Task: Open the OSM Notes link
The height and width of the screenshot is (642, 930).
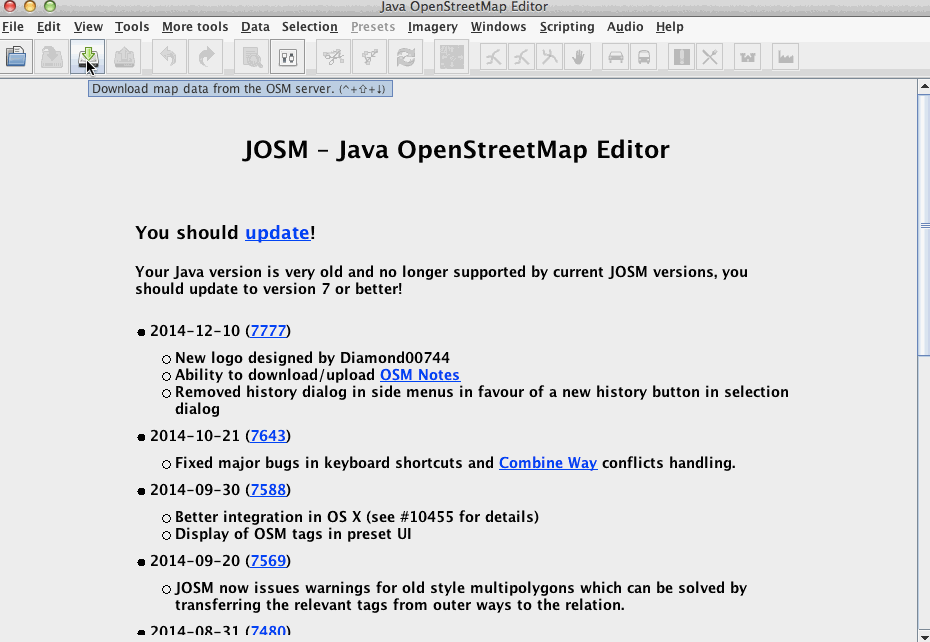Action: [x=419, y=375]
